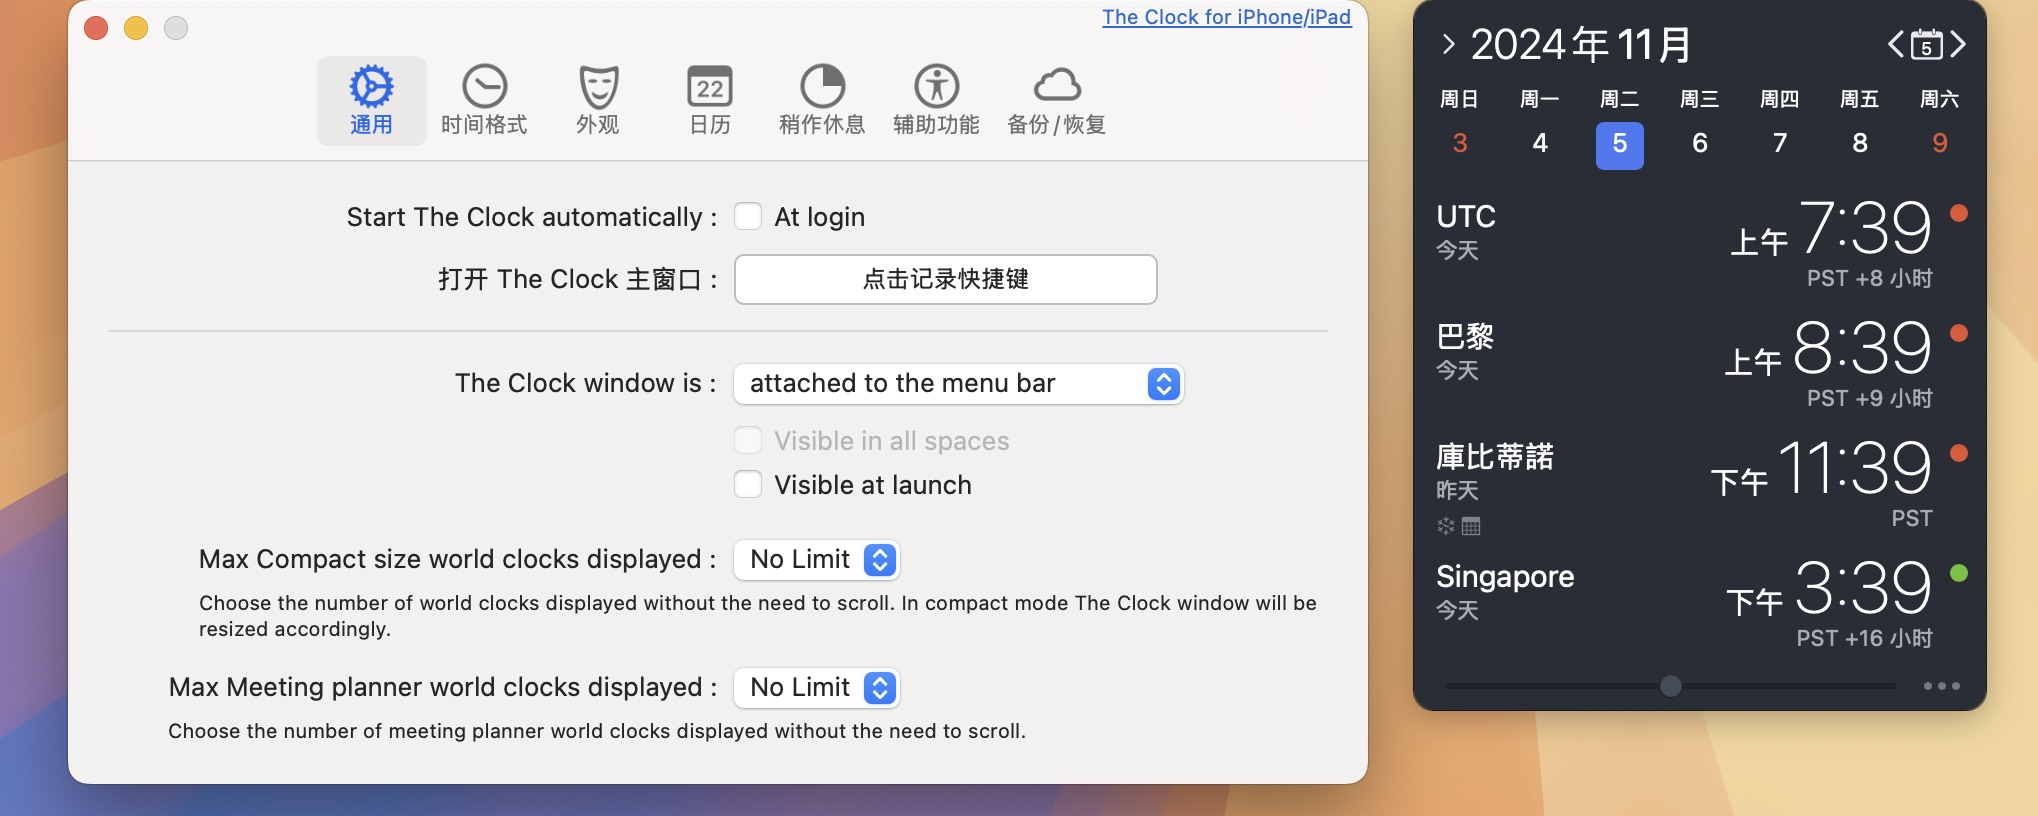This screenshot has height=816, width=2038.
Task: Open Max Compact size clocks dropdown
Action: click(816, 560)
